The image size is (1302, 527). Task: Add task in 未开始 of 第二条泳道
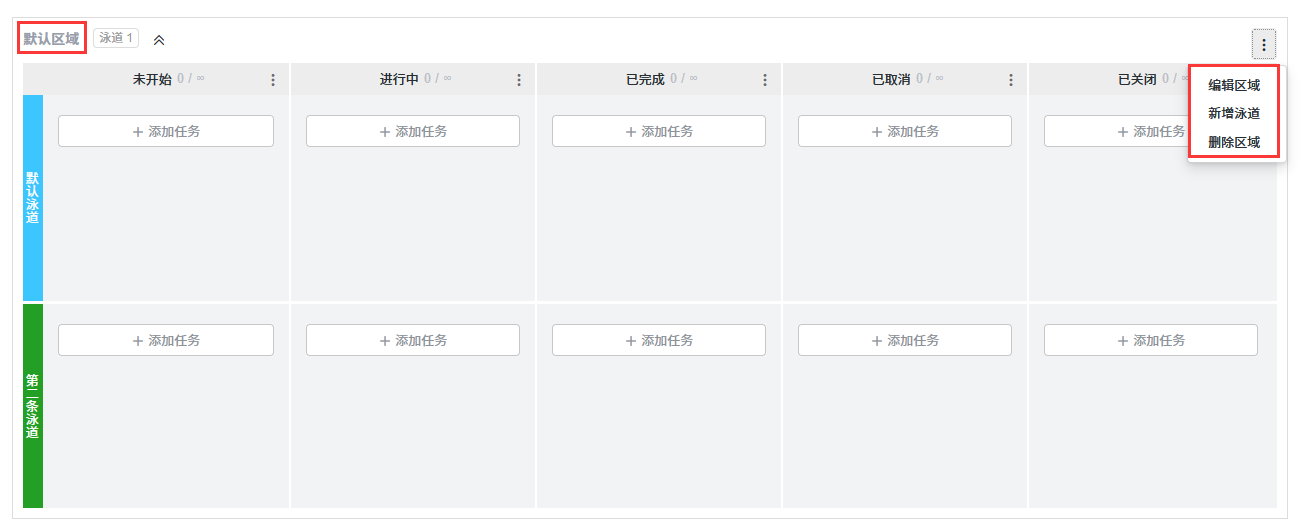click(166, 340)
